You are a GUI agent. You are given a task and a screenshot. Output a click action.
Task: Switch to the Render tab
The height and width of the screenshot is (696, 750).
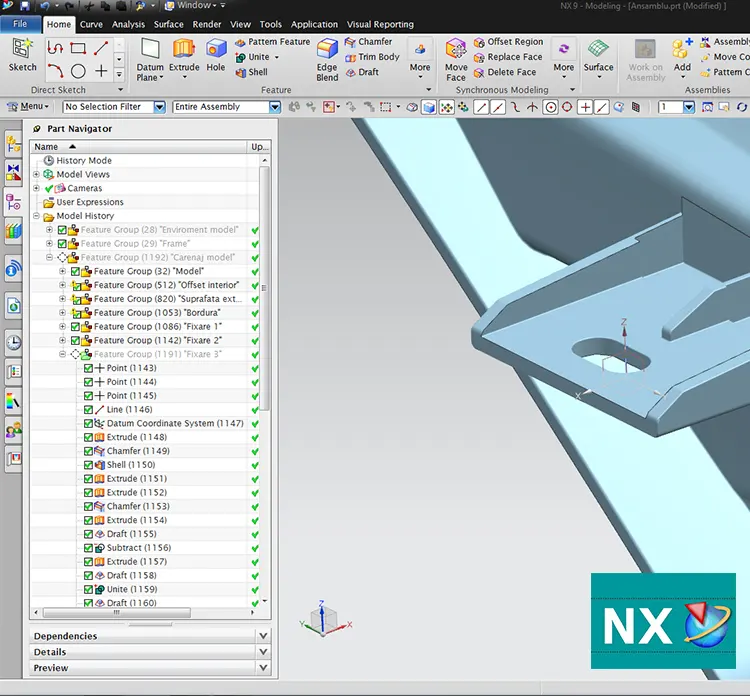pyautogui.click(x=207, y=24)
